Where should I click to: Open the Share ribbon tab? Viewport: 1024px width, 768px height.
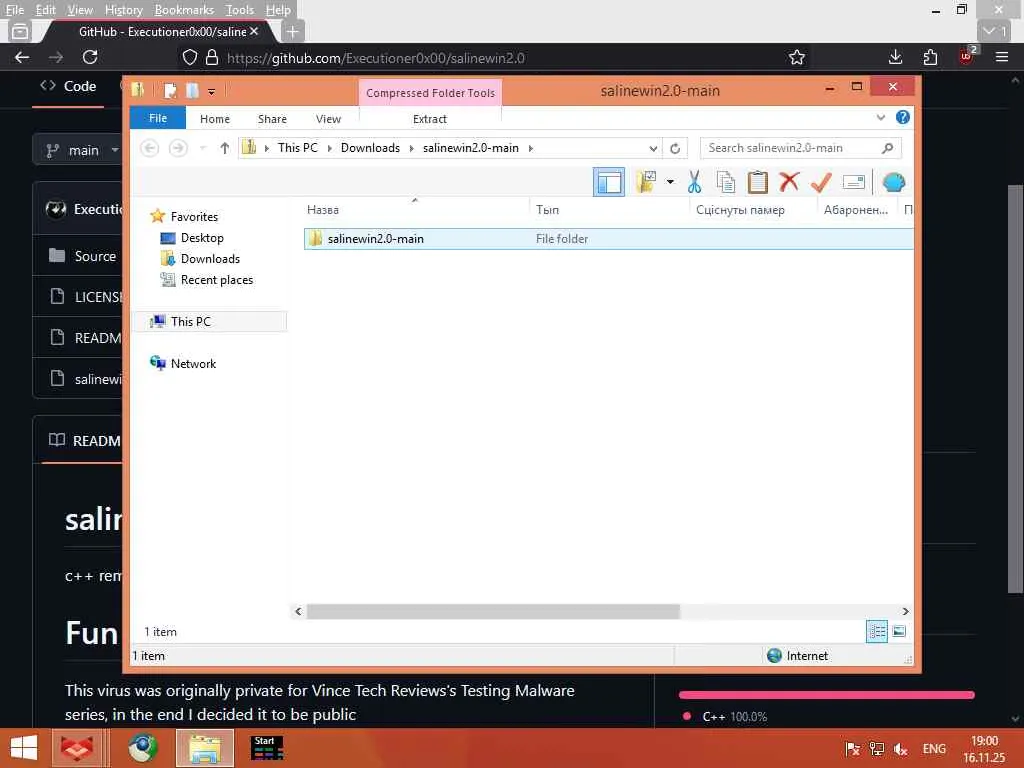(x=272, y=119)
